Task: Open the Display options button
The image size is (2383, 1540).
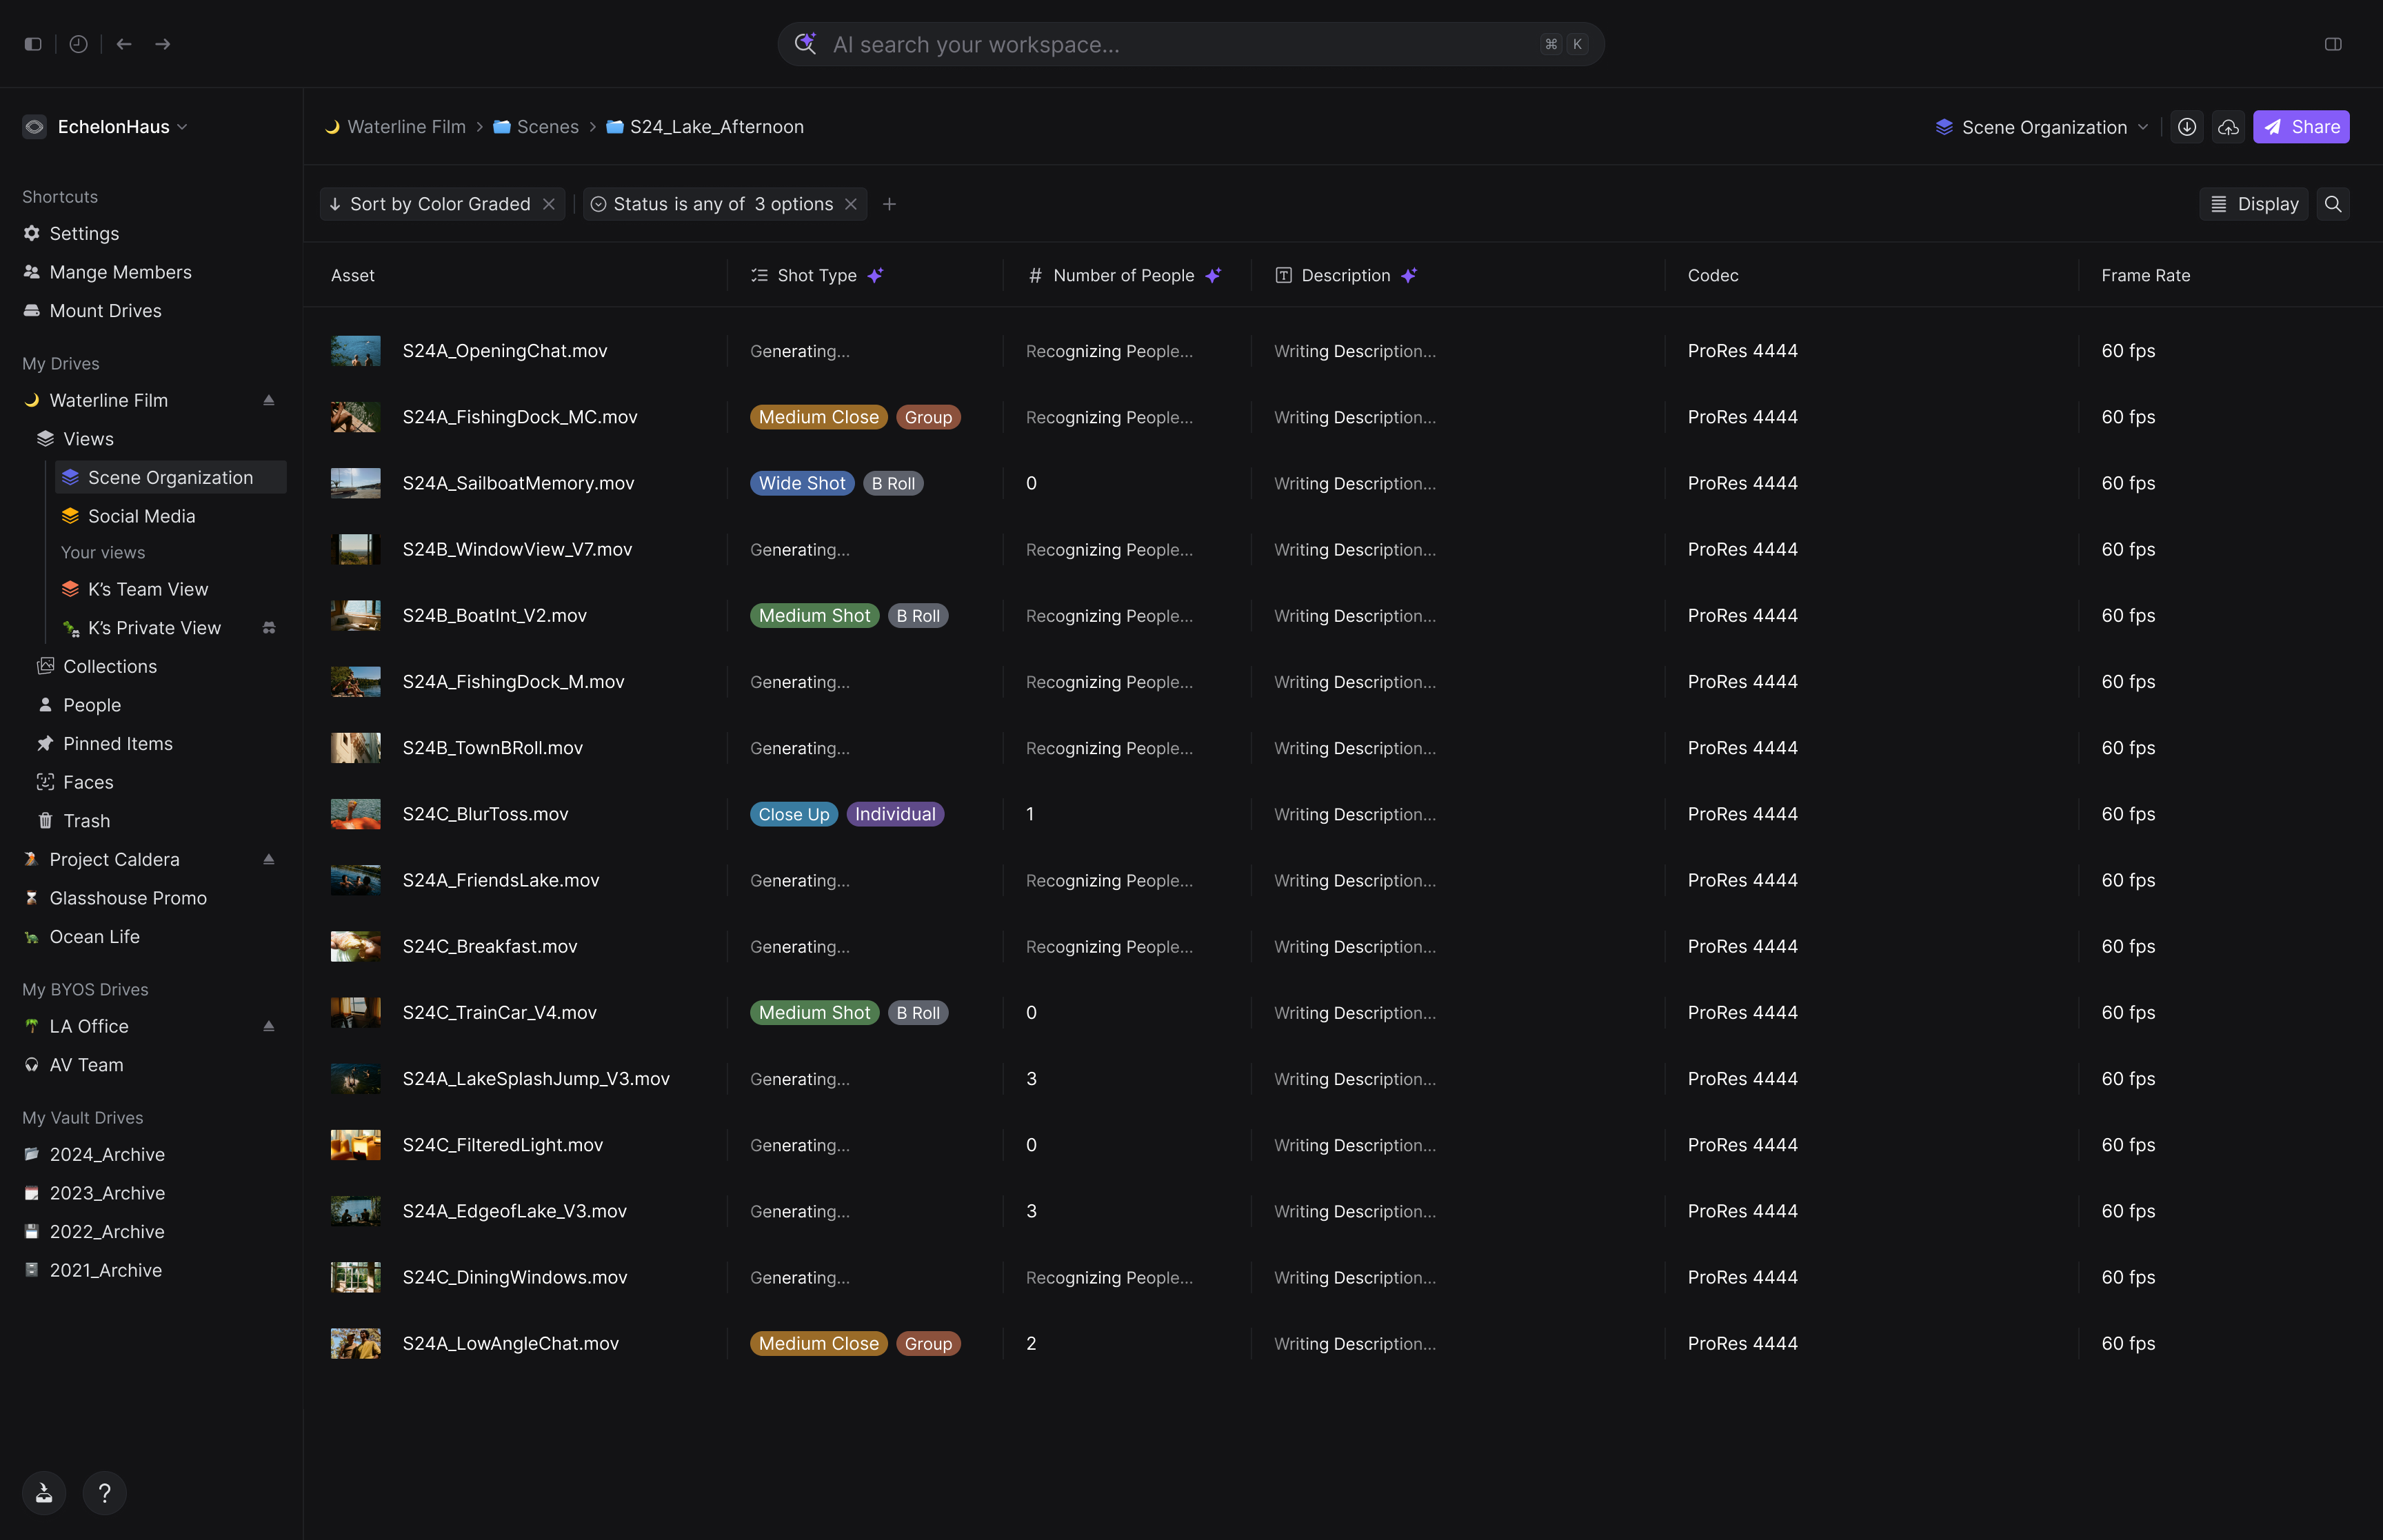Action: [x=2253, y=204]
